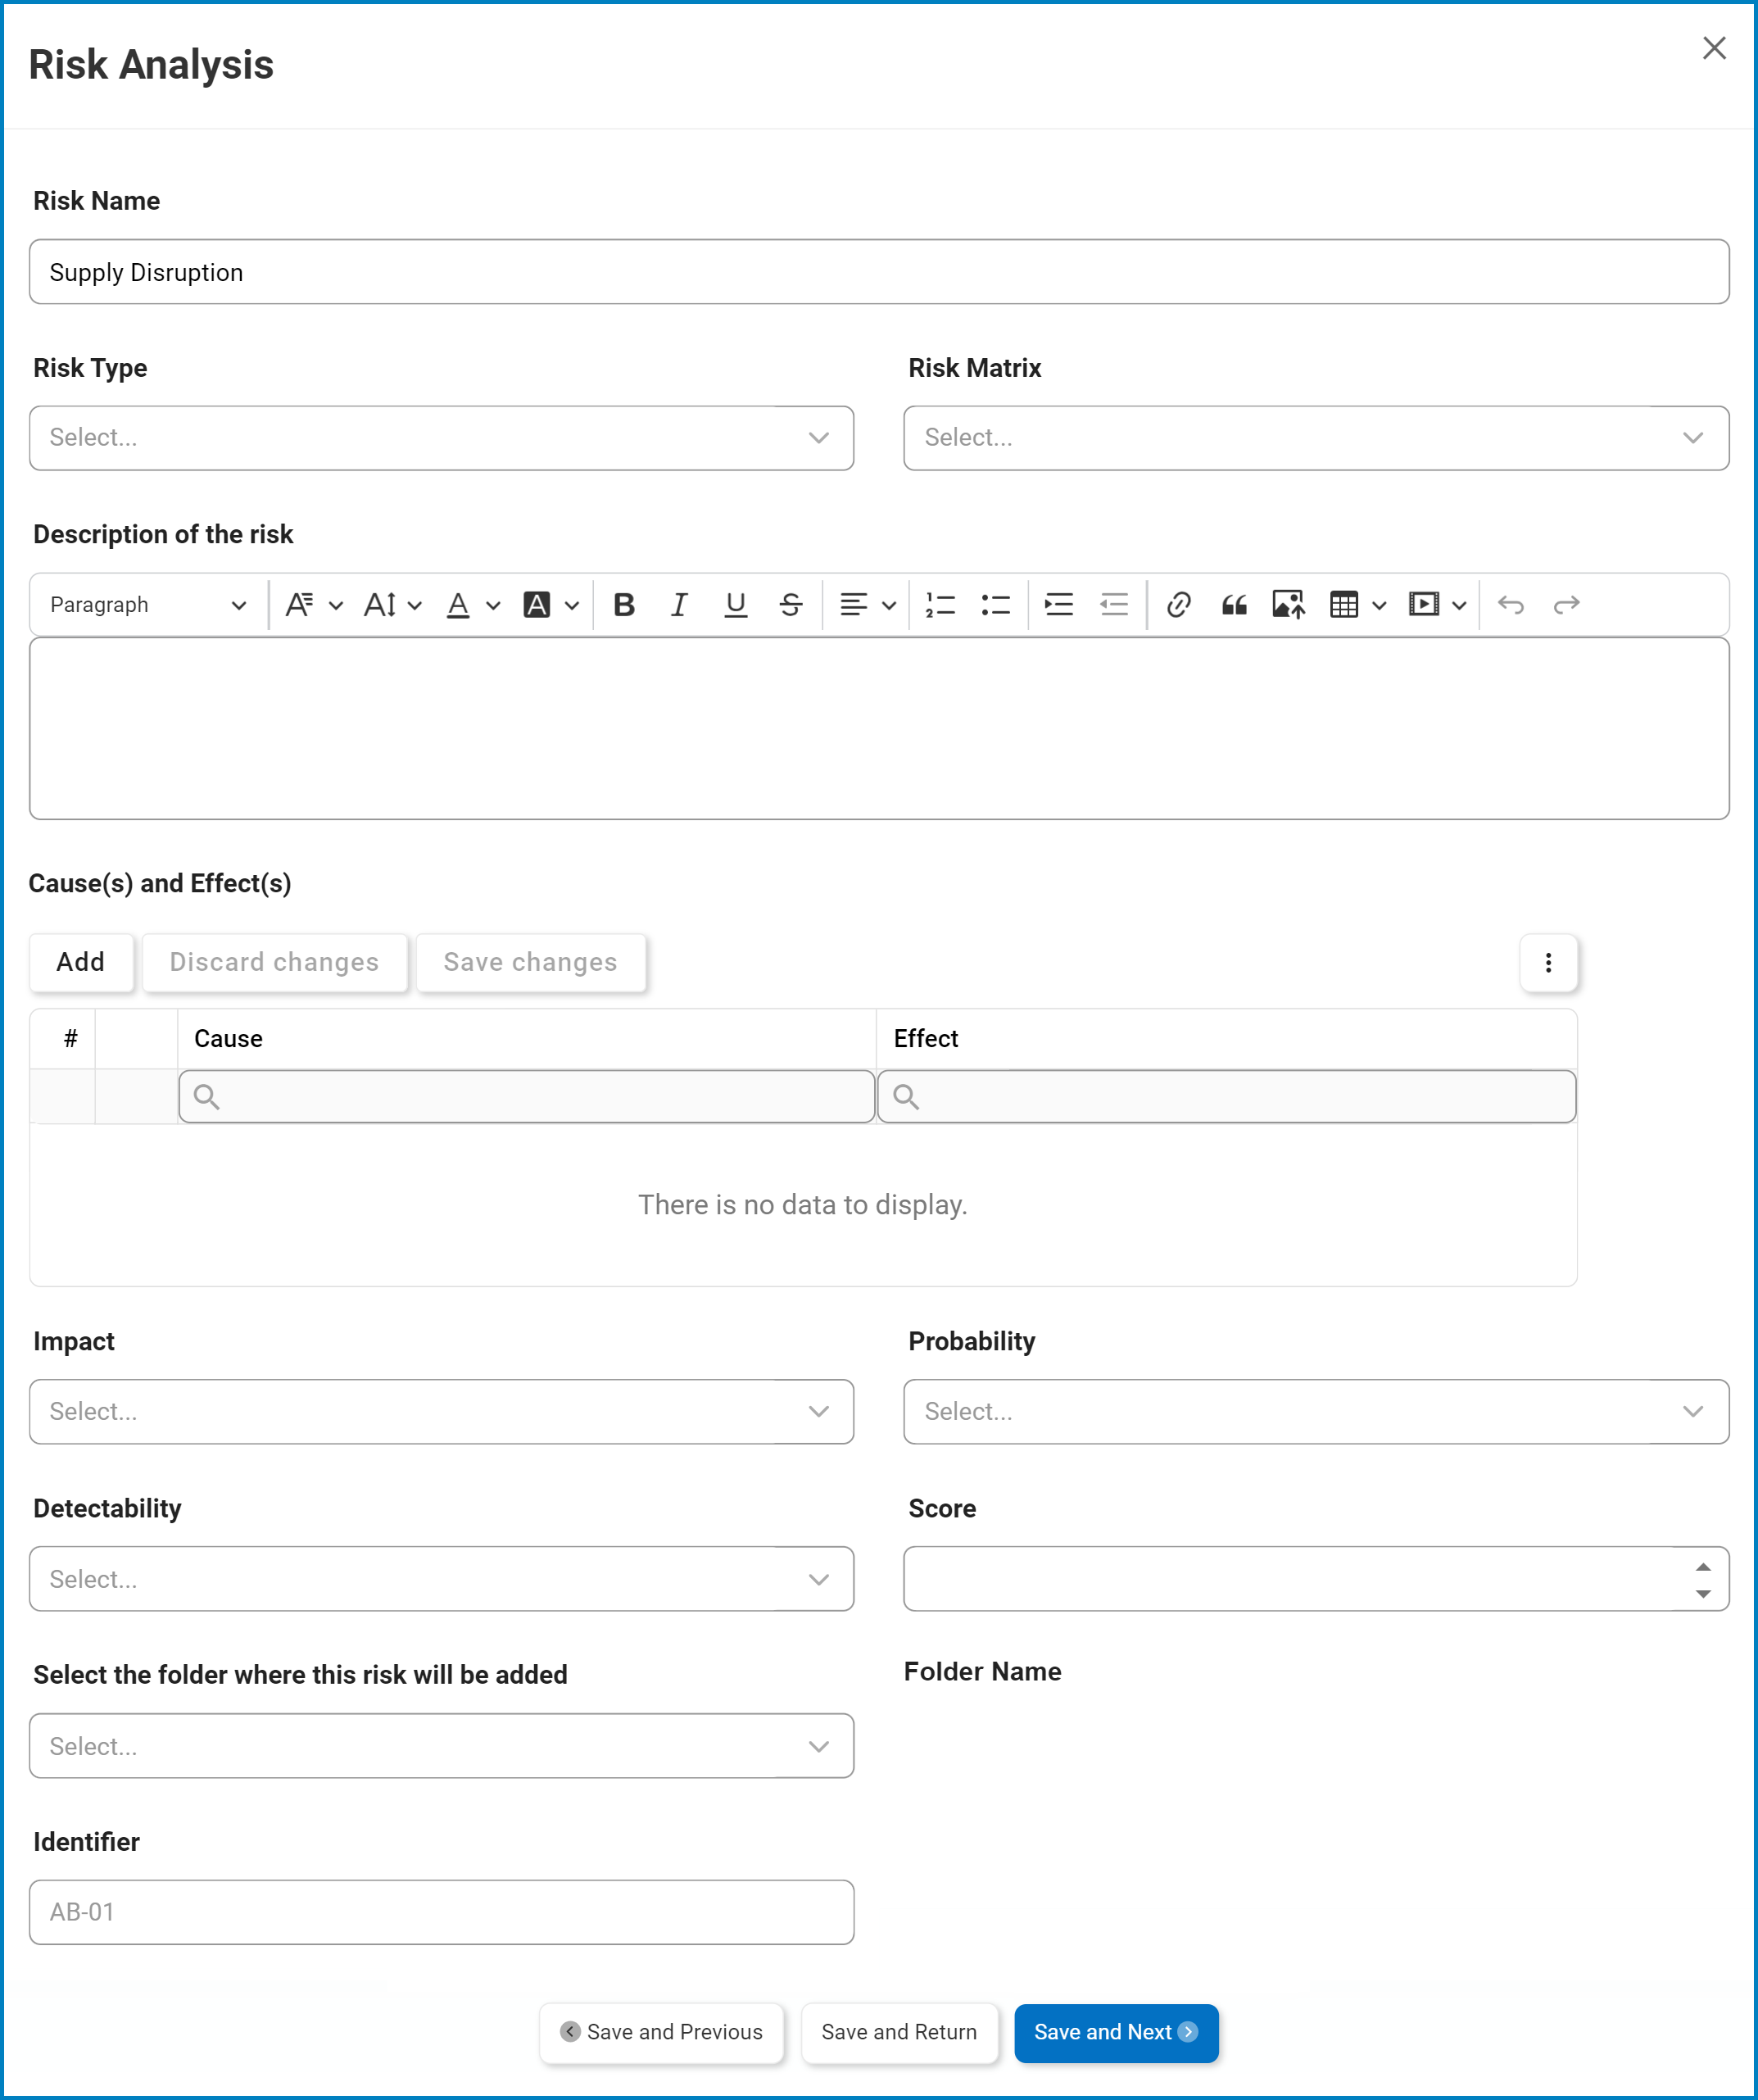The height and width of the screenshot is (2100, 1758).
Task: Click the insert media icon
Action: (x=1423, y=605)
